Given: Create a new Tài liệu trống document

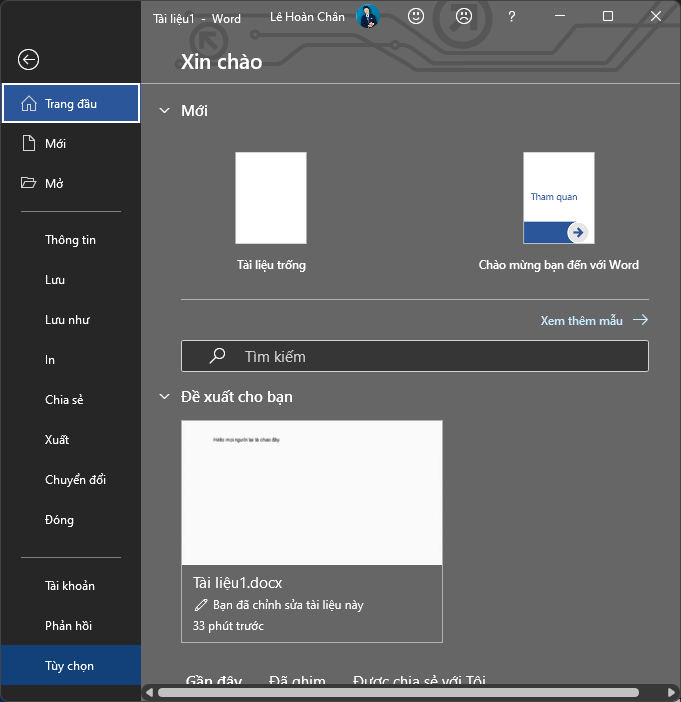Looking at the screenshot, I should 271,198.
